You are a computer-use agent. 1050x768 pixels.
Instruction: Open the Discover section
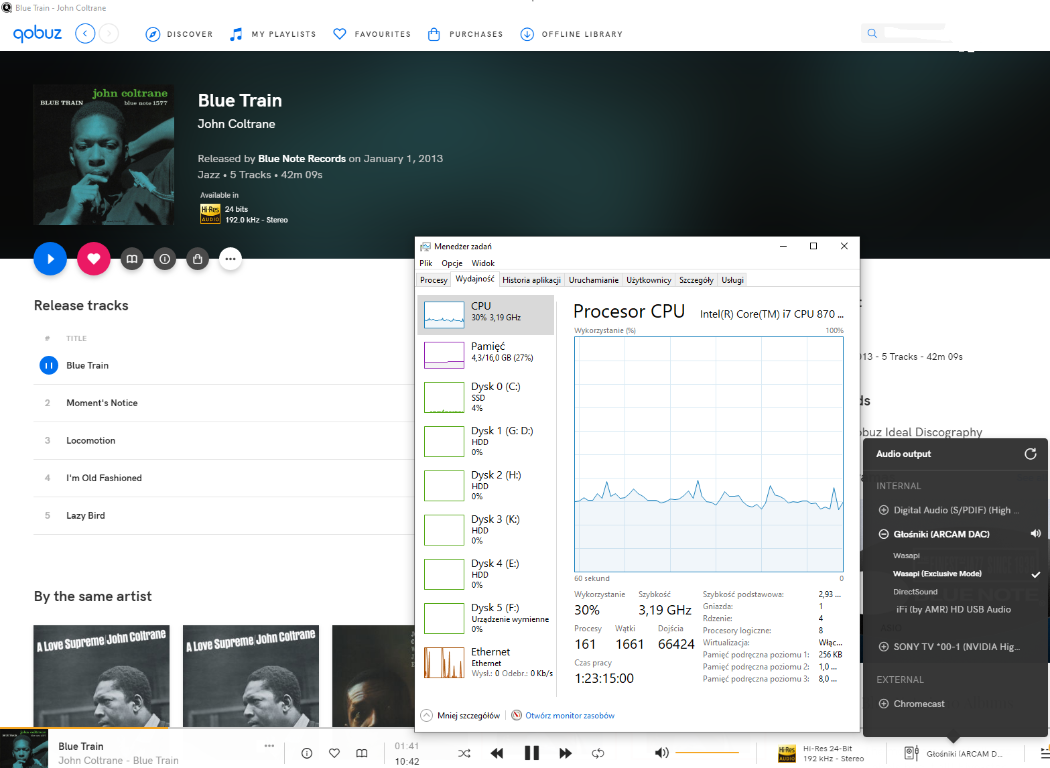point(179,34)
